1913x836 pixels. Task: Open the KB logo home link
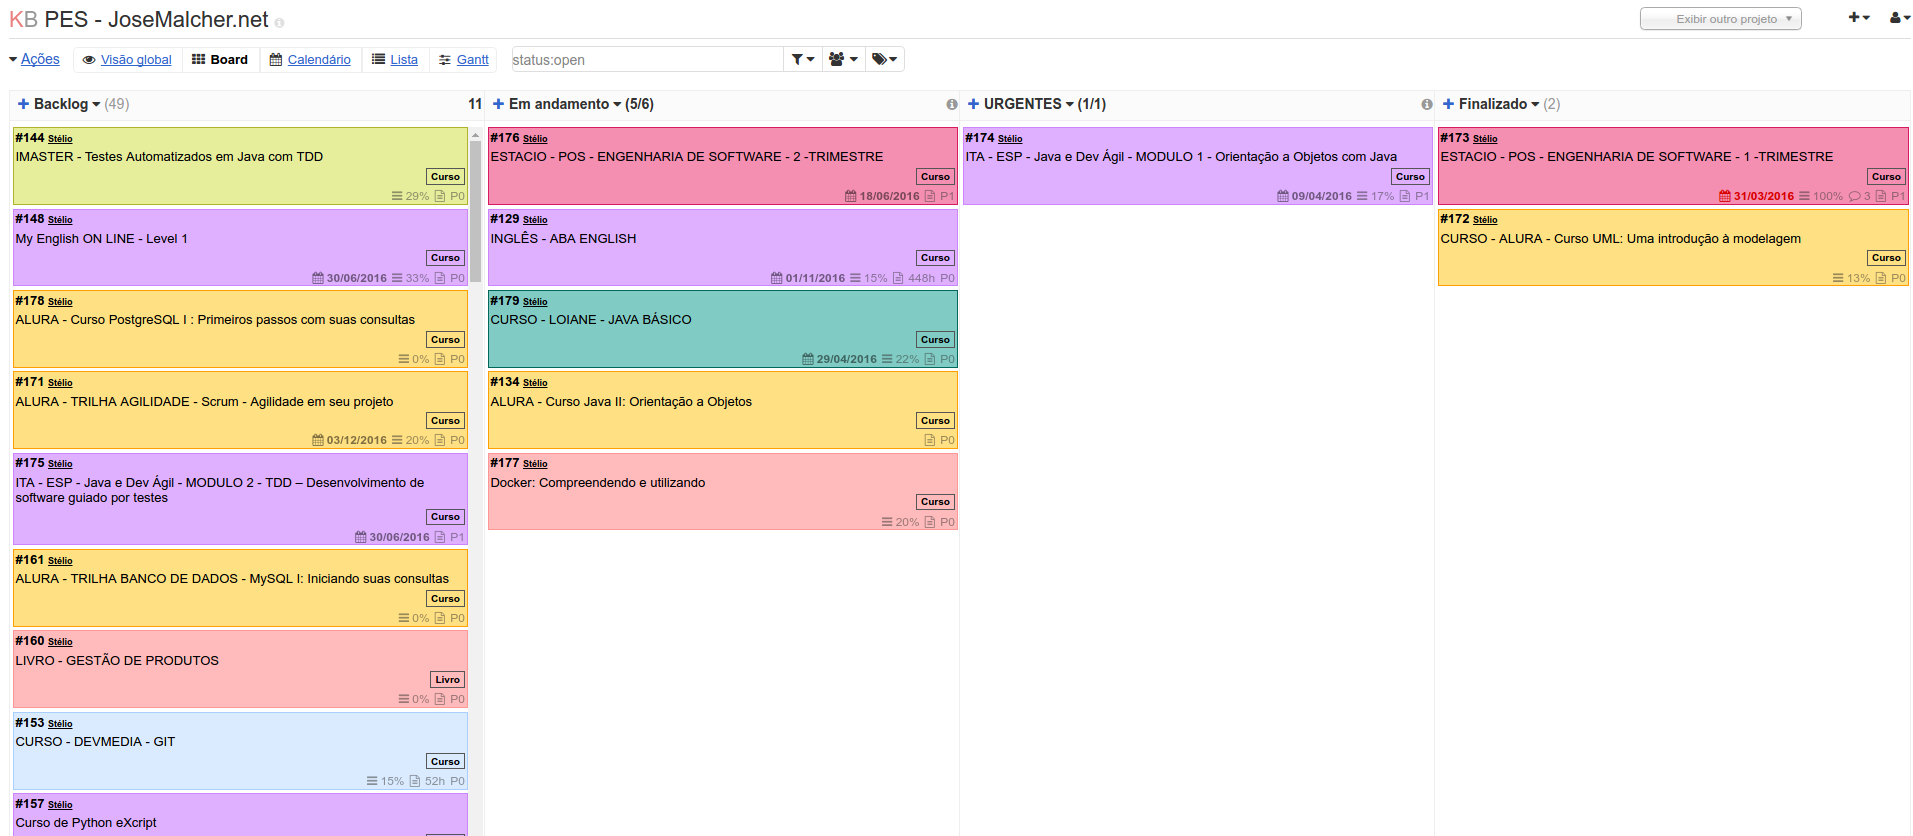pyautogui.click(x=23, y=20)
